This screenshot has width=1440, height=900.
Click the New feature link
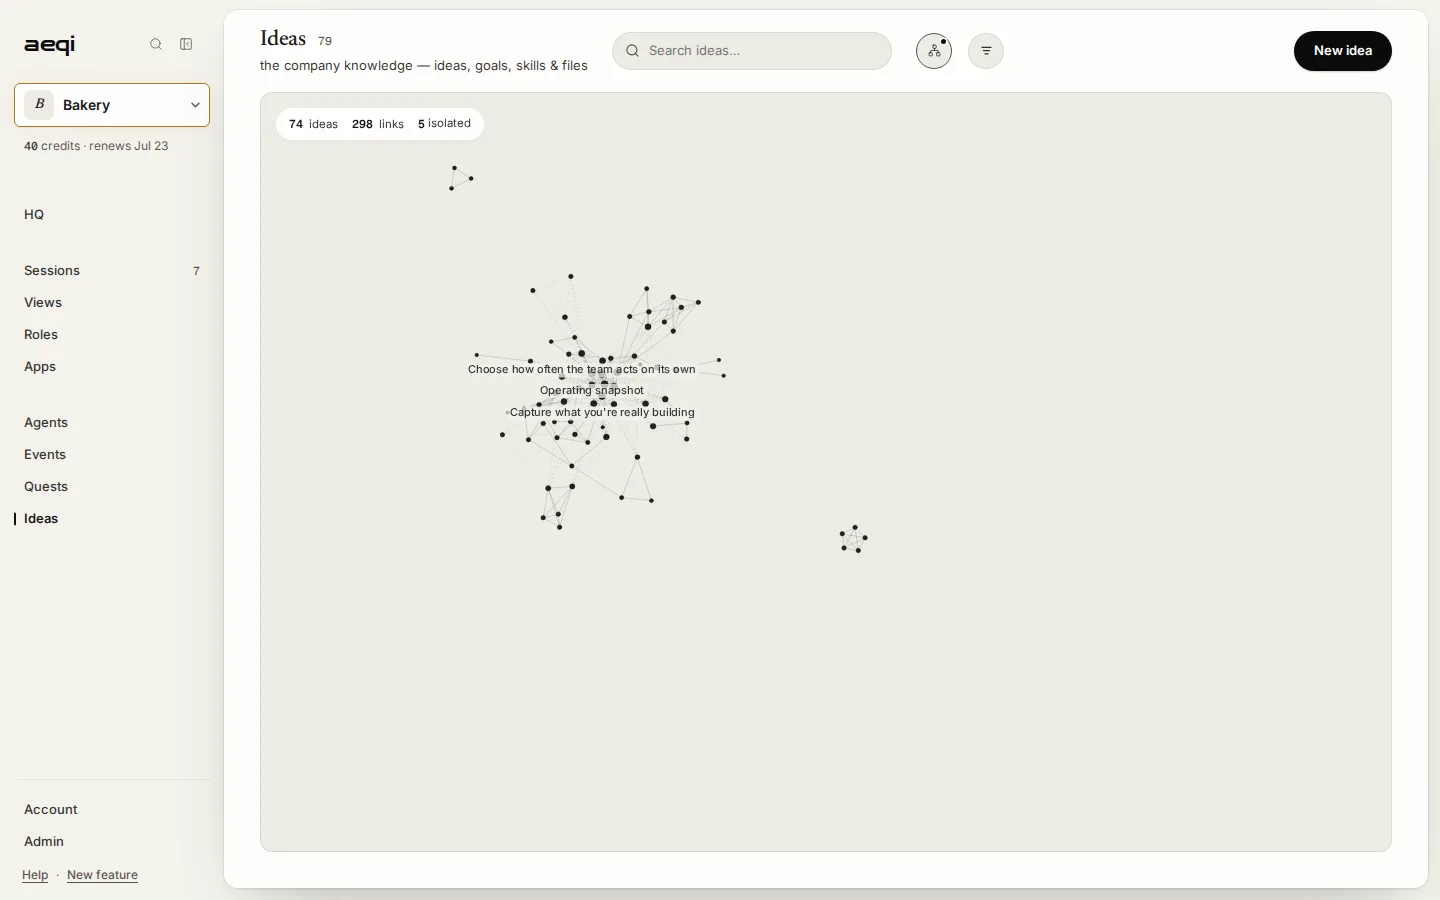(x=102, y=875)
